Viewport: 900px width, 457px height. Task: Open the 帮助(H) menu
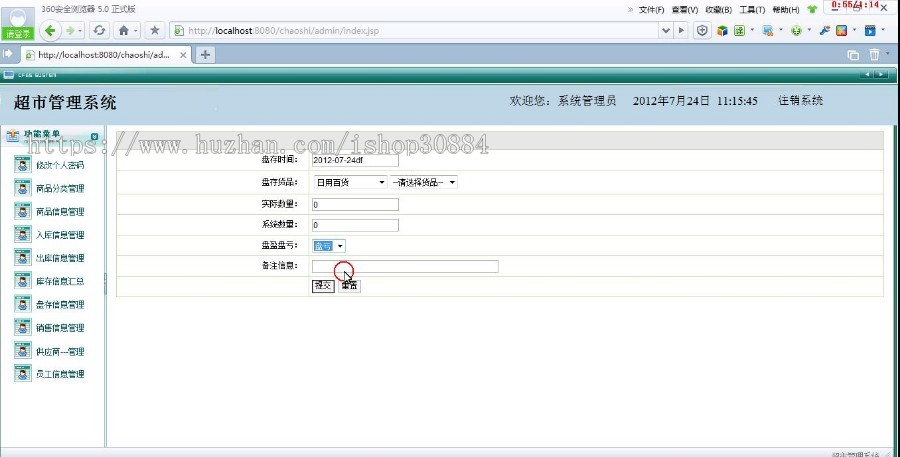pyautogui.click(x=786, y=10)
